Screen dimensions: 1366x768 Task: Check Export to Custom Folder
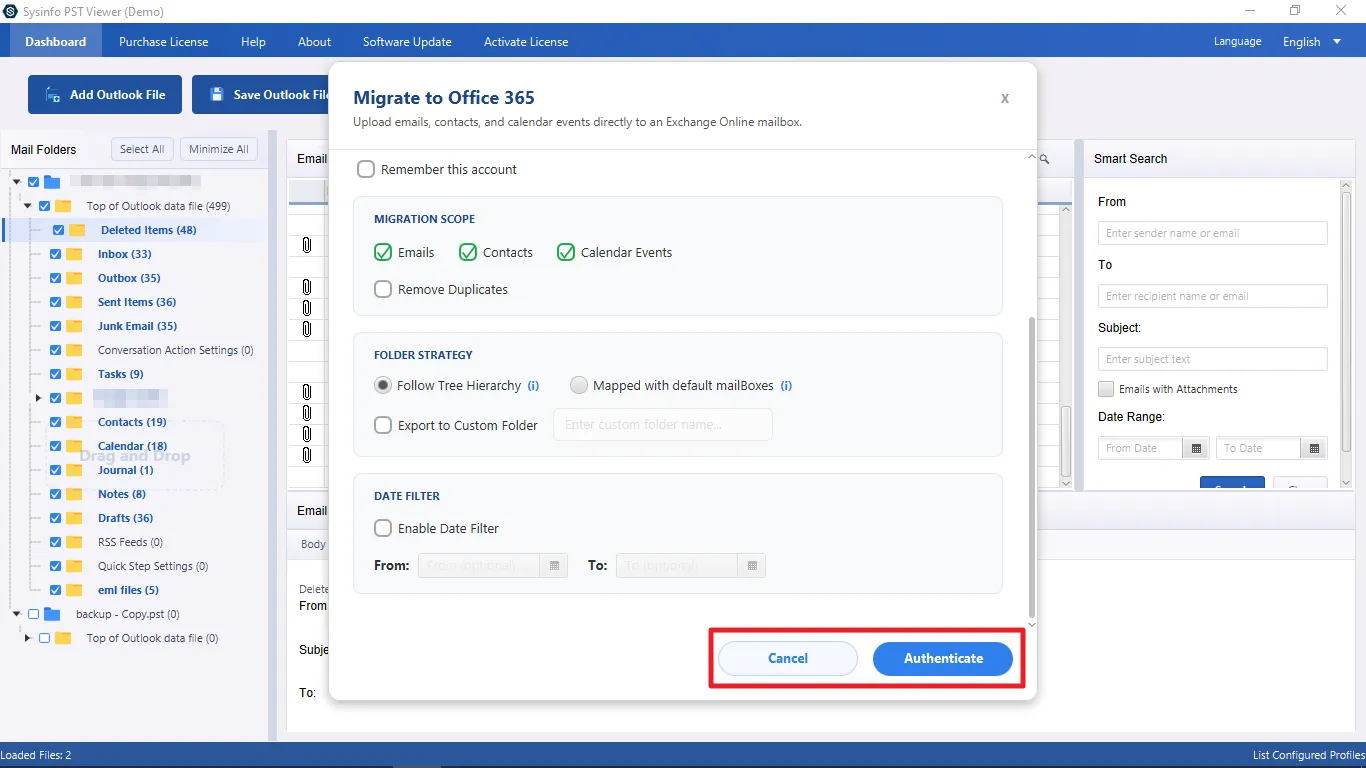click(383, 425)
